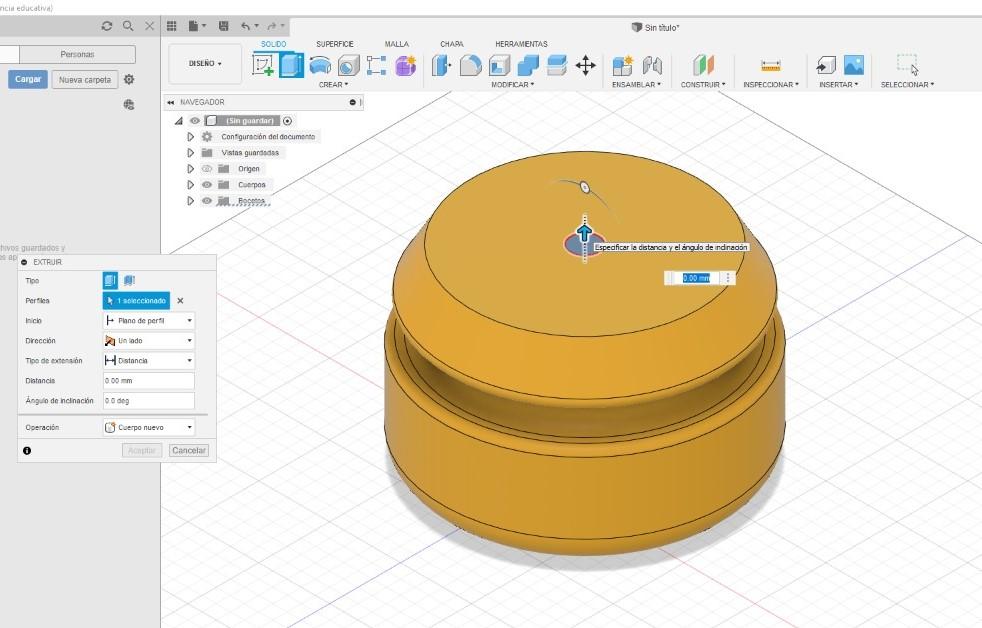Open data panel settings gear
The width and height of the screenshot is (982, 628).
(129, 80)
